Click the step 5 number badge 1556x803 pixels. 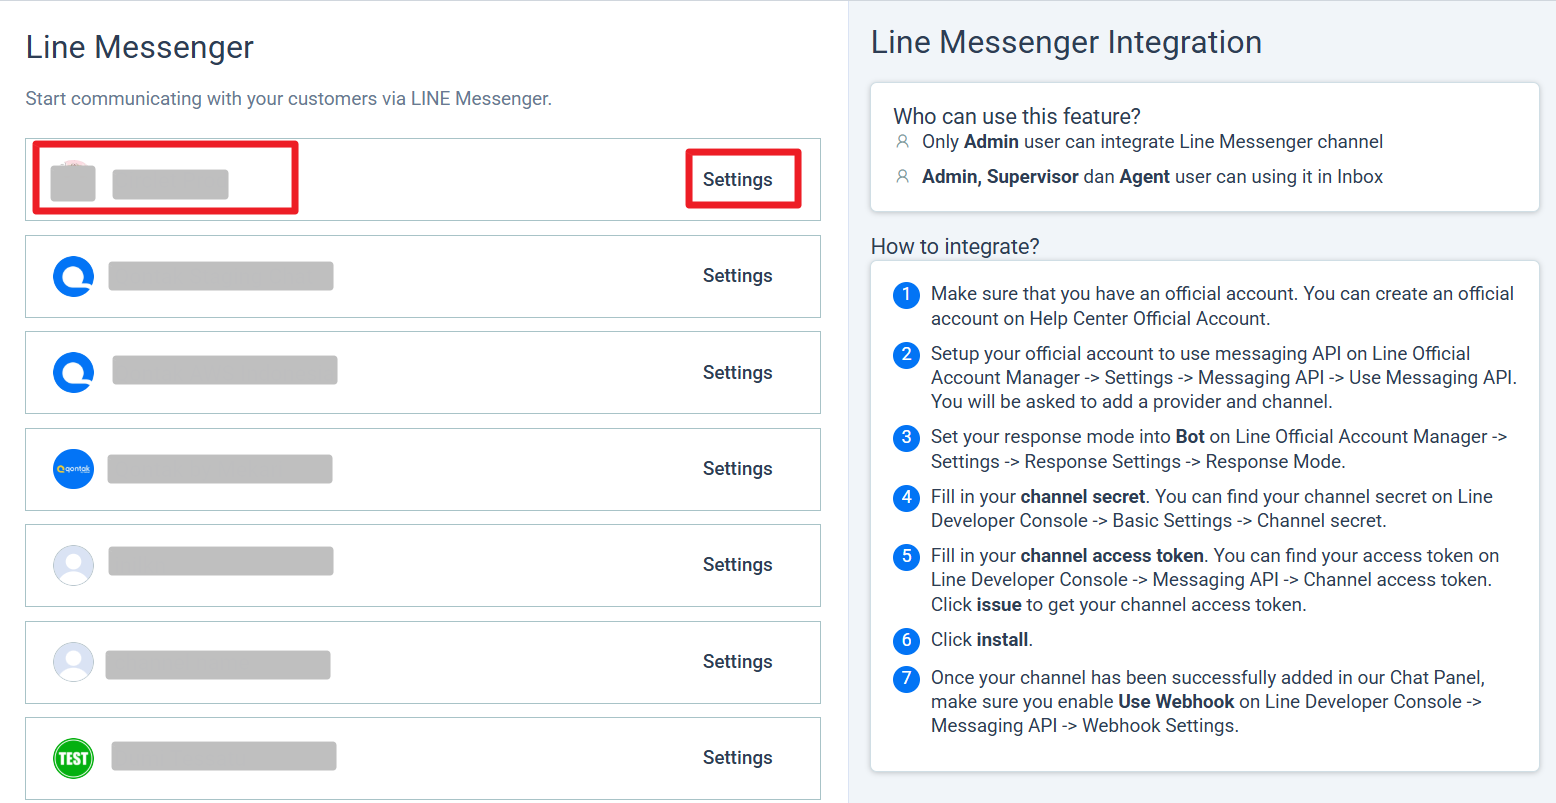coord(906,557)
